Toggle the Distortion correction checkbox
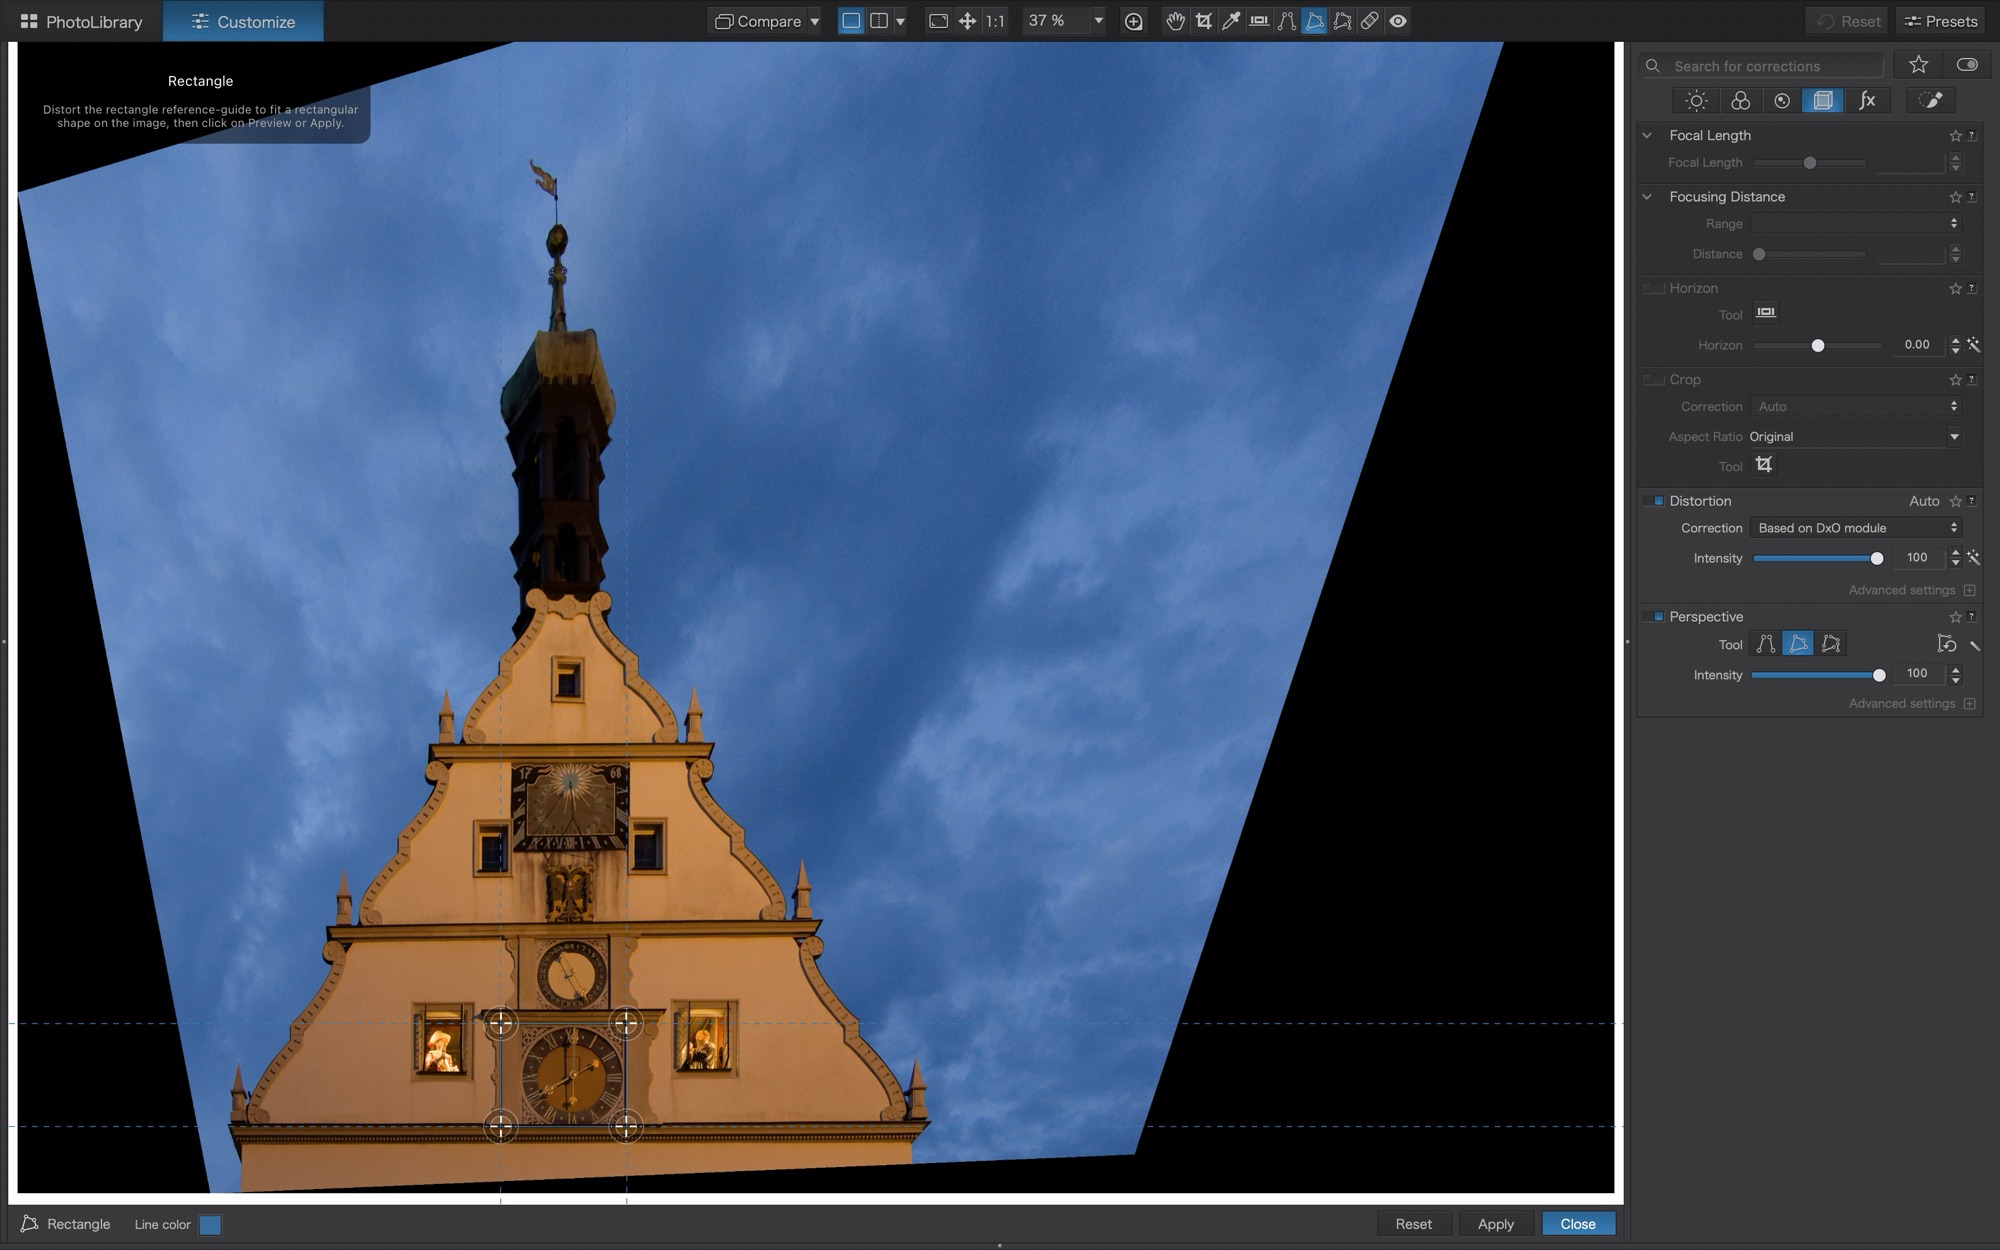This screenshot has width=2000, height=1250. (1656, 501)
